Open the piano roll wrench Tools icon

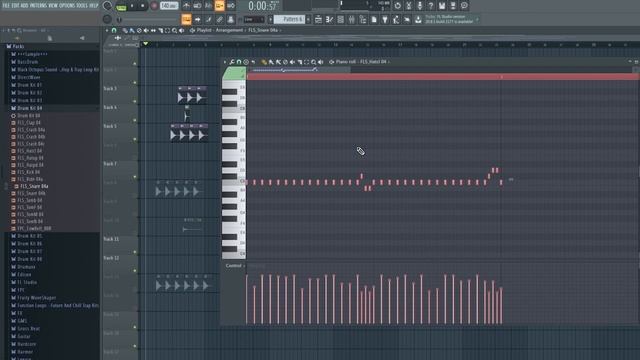232,62
